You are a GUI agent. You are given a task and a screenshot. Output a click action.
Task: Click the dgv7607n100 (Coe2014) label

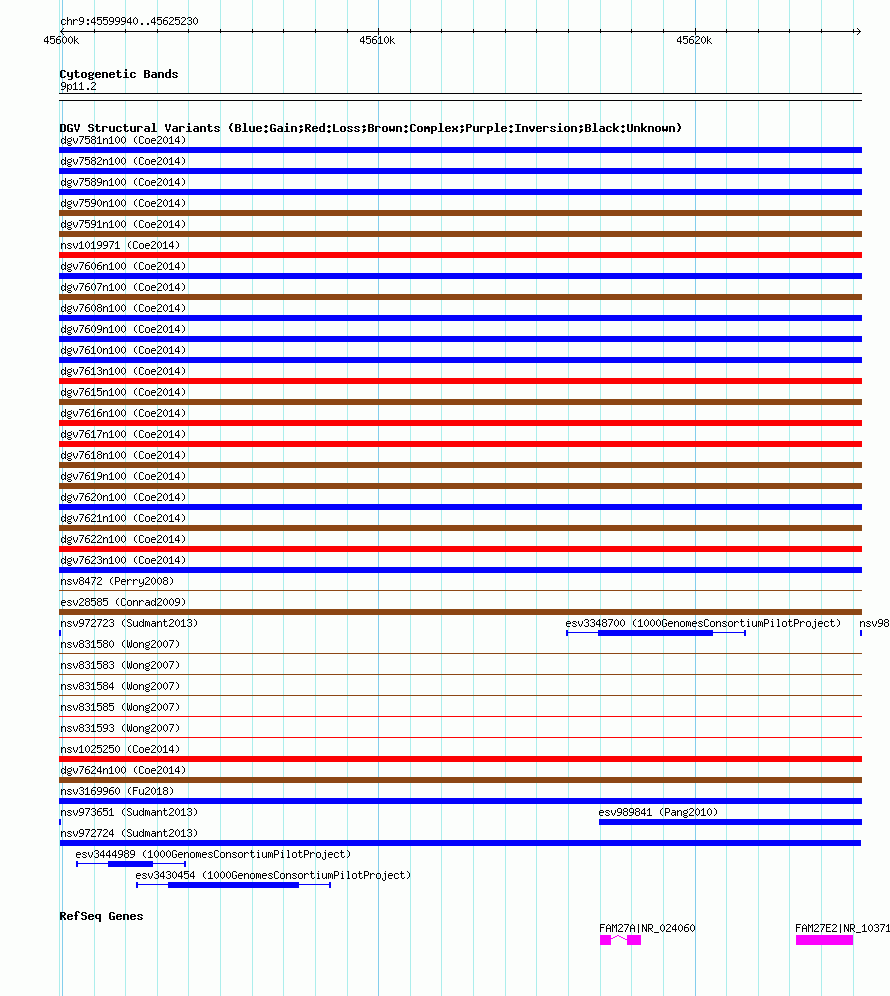[123, 287]
